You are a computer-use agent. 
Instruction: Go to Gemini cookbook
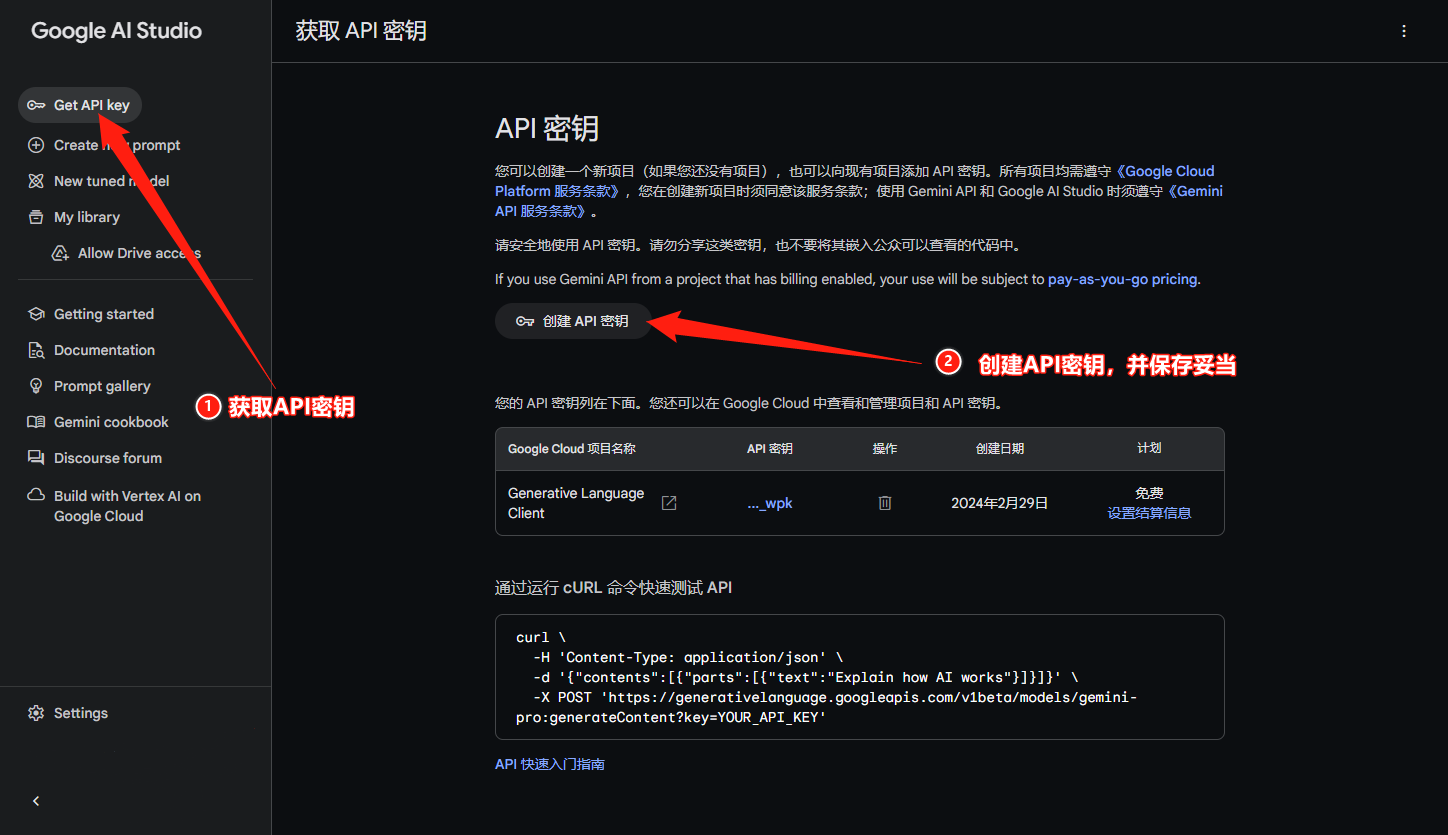coord(111,422)
